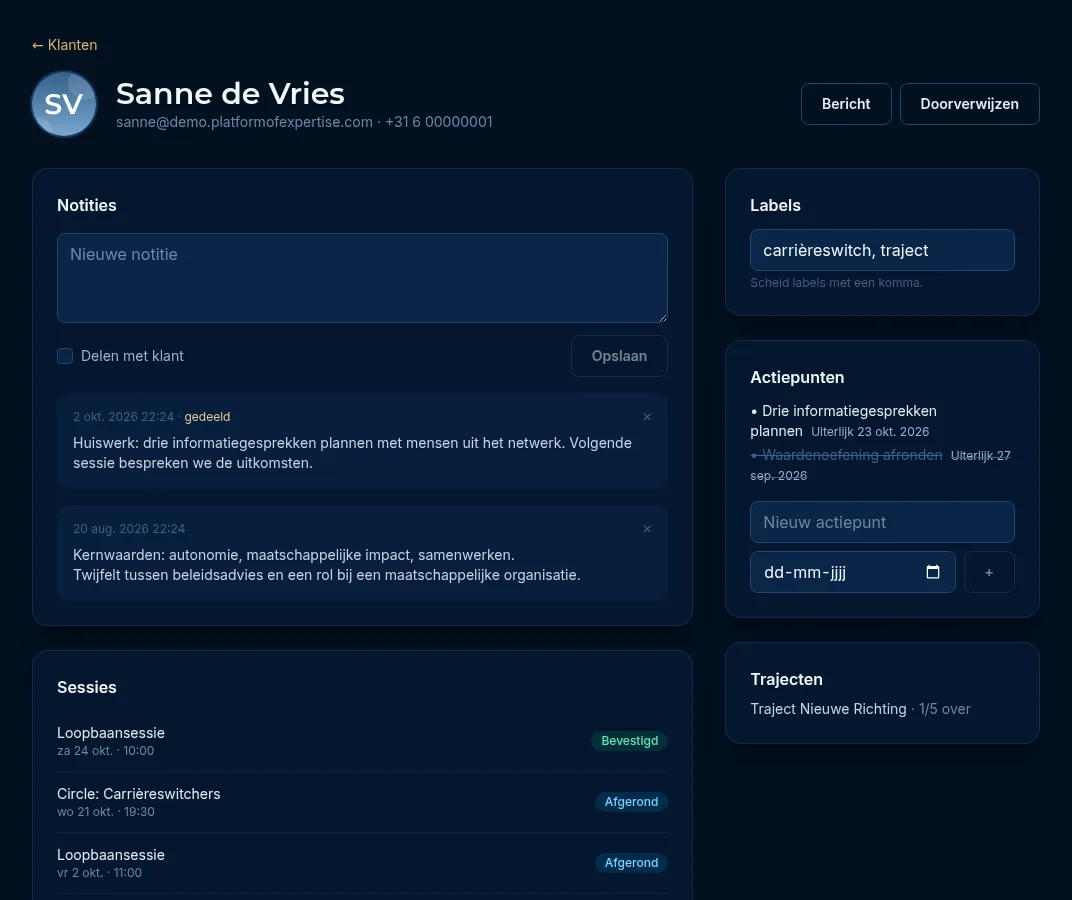The height and width of the screenshot is (900, 1072).
Task: Edit the labels field with carrièreswitch, traject
Action: click(x=882, y=250)
